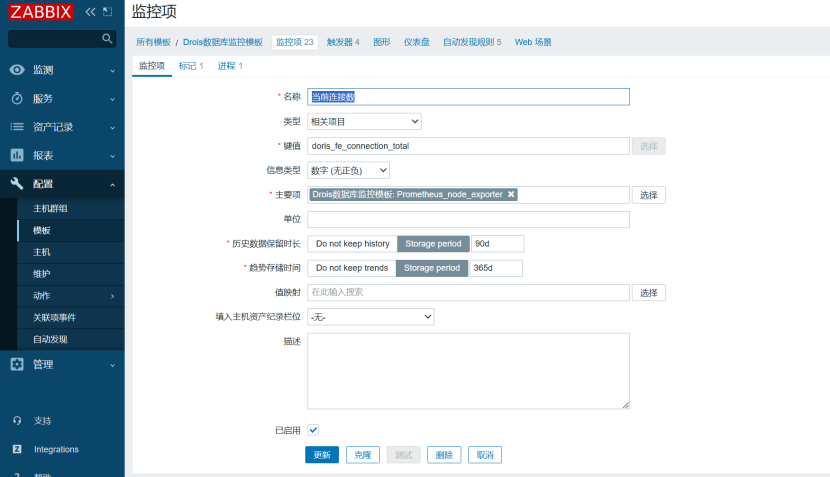Image resolution: width=830 pixels, height=477 pixels.
Task: Click the 描述 text area
Action: click(x=468, y=371)
